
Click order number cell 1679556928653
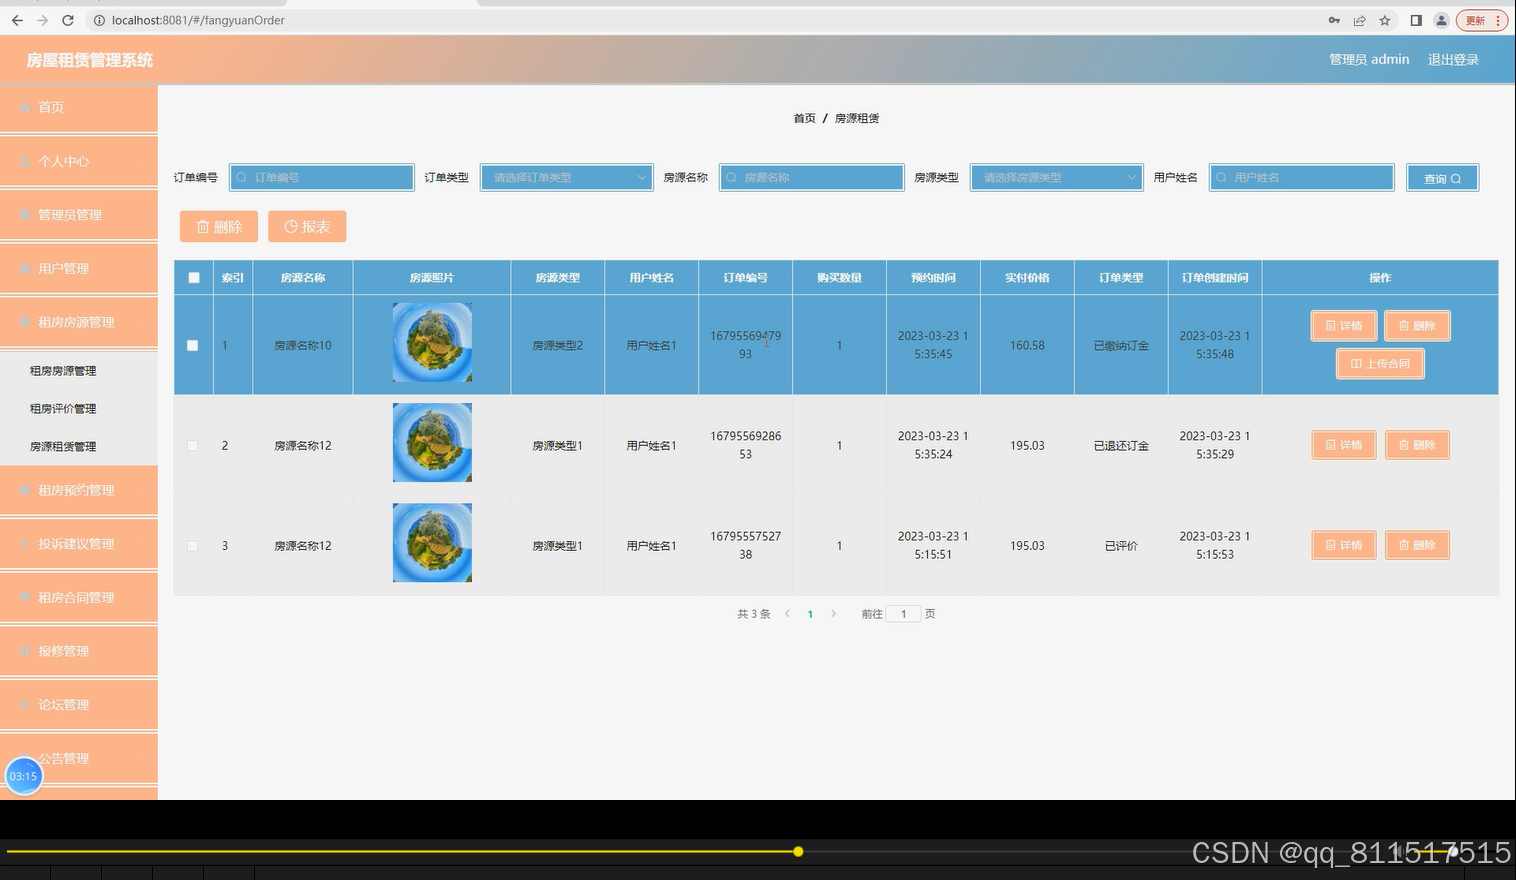pyautogui.click(x=745, y=445)
